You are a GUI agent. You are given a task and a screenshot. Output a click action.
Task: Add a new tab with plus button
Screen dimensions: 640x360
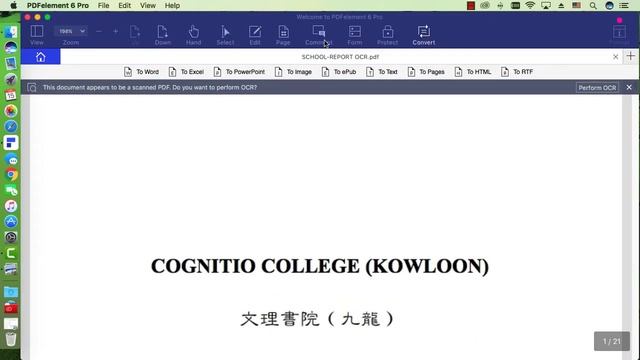tap(631, 56)
